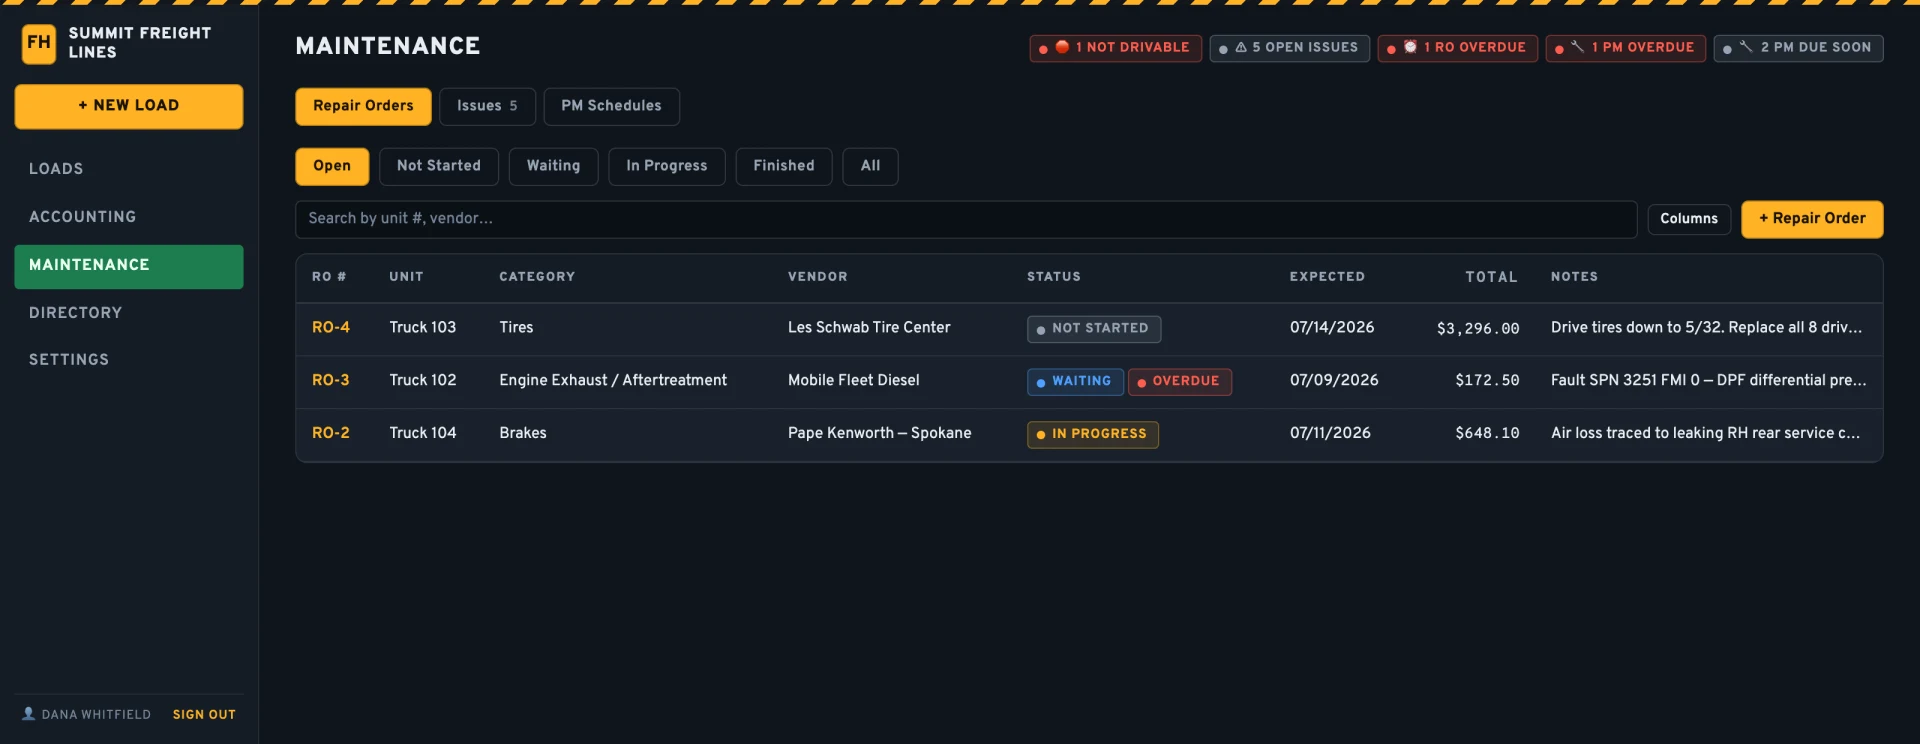1920x744 pixels.
Task: Show In Progress repair orders only
Action: click(666, 166)
